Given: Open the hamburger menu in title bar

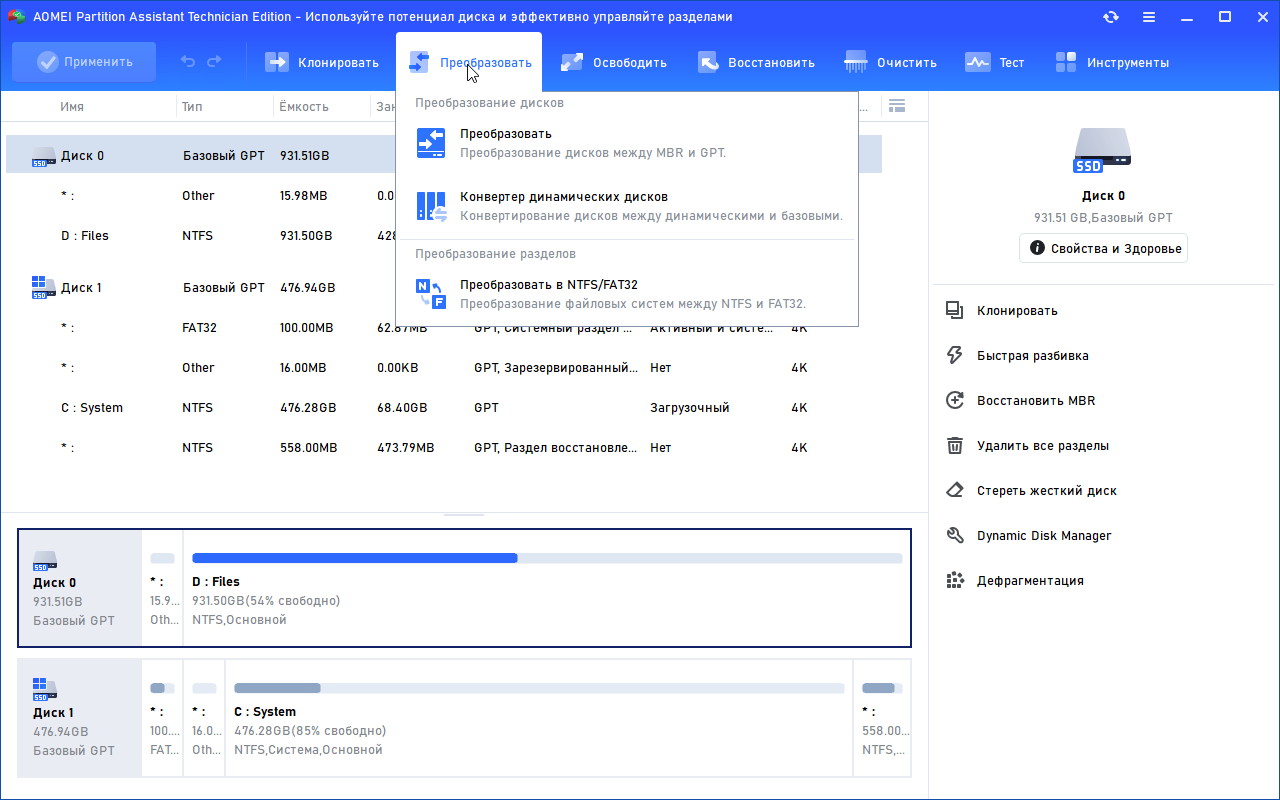Looking at the screenshot, I should 1149,17.
